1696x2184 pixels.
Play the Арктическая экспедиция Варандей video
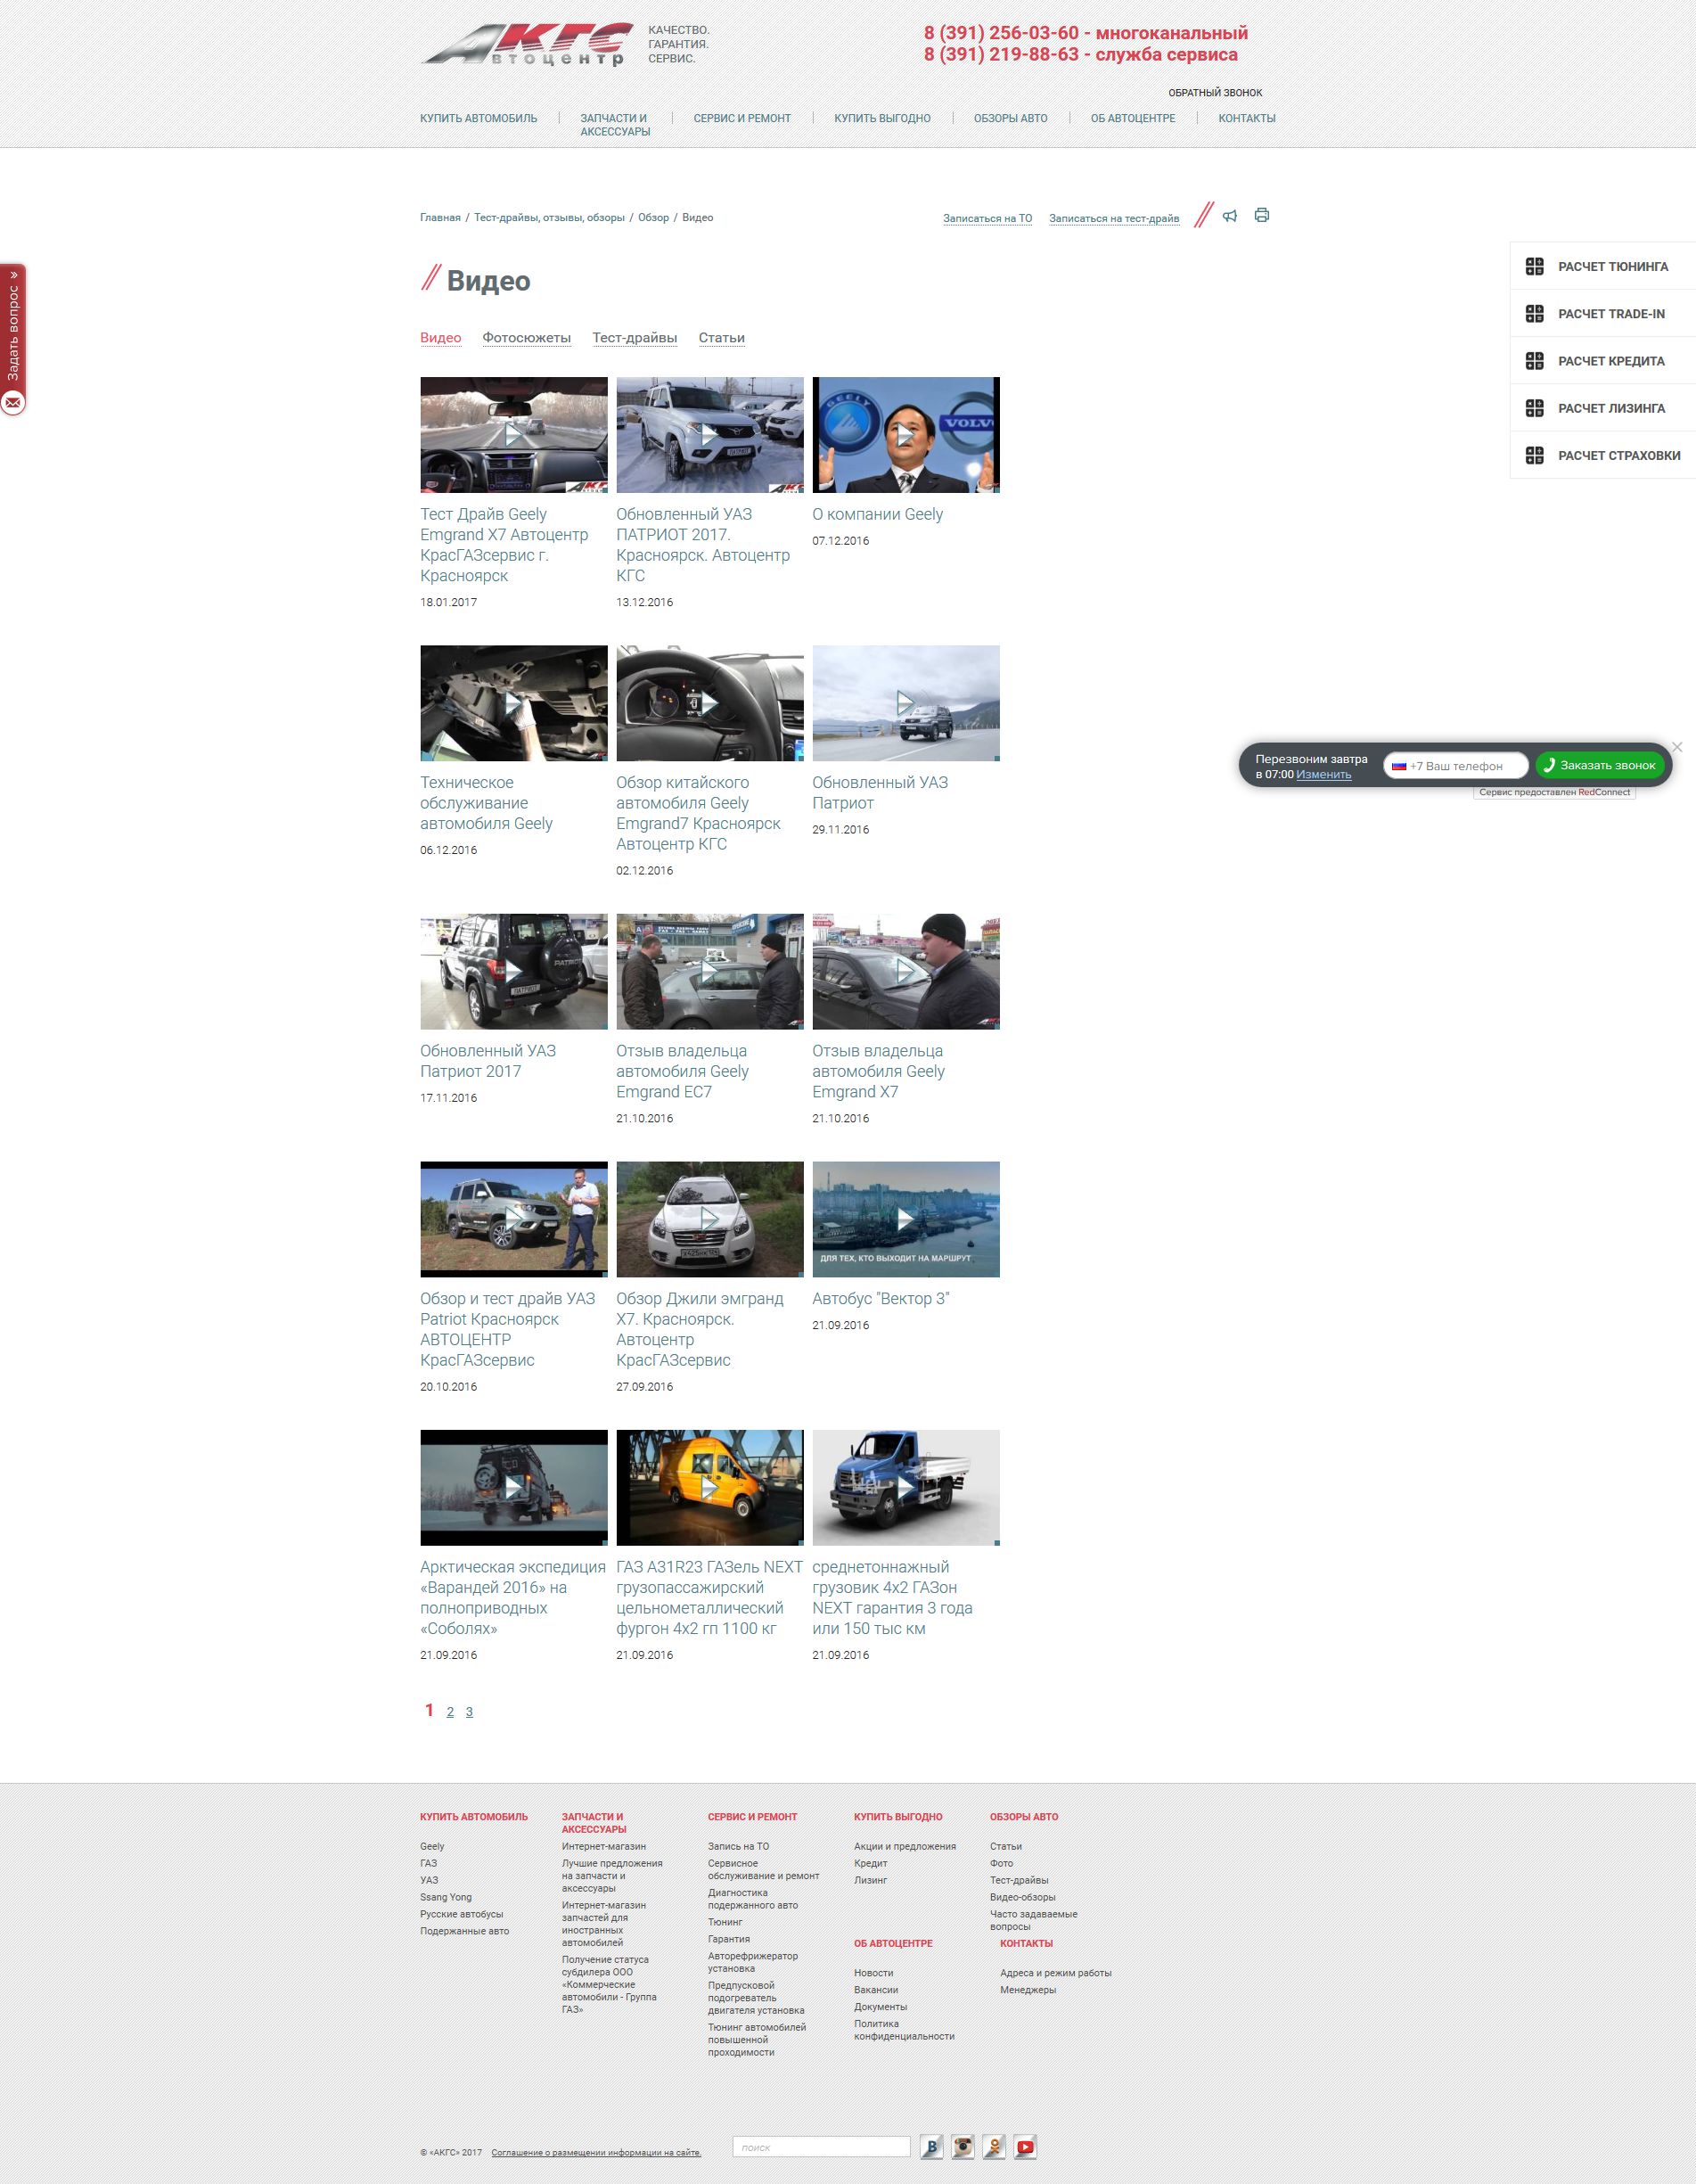513,1487
